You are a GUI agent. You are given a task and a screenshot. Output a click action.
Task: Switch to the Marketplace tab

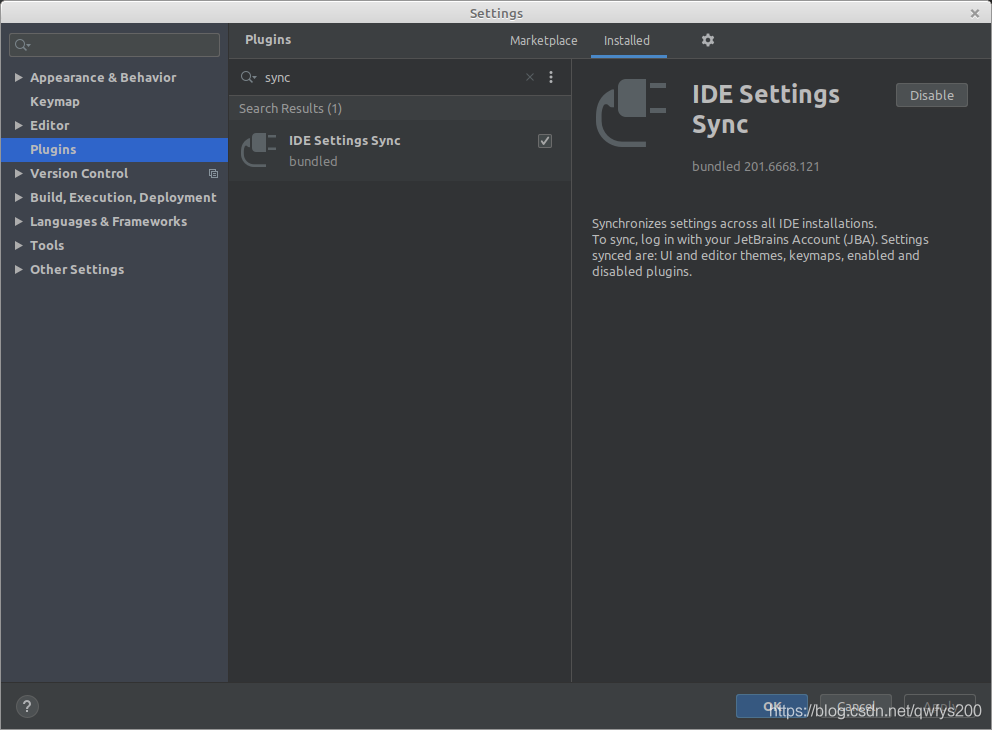point(543,40)
